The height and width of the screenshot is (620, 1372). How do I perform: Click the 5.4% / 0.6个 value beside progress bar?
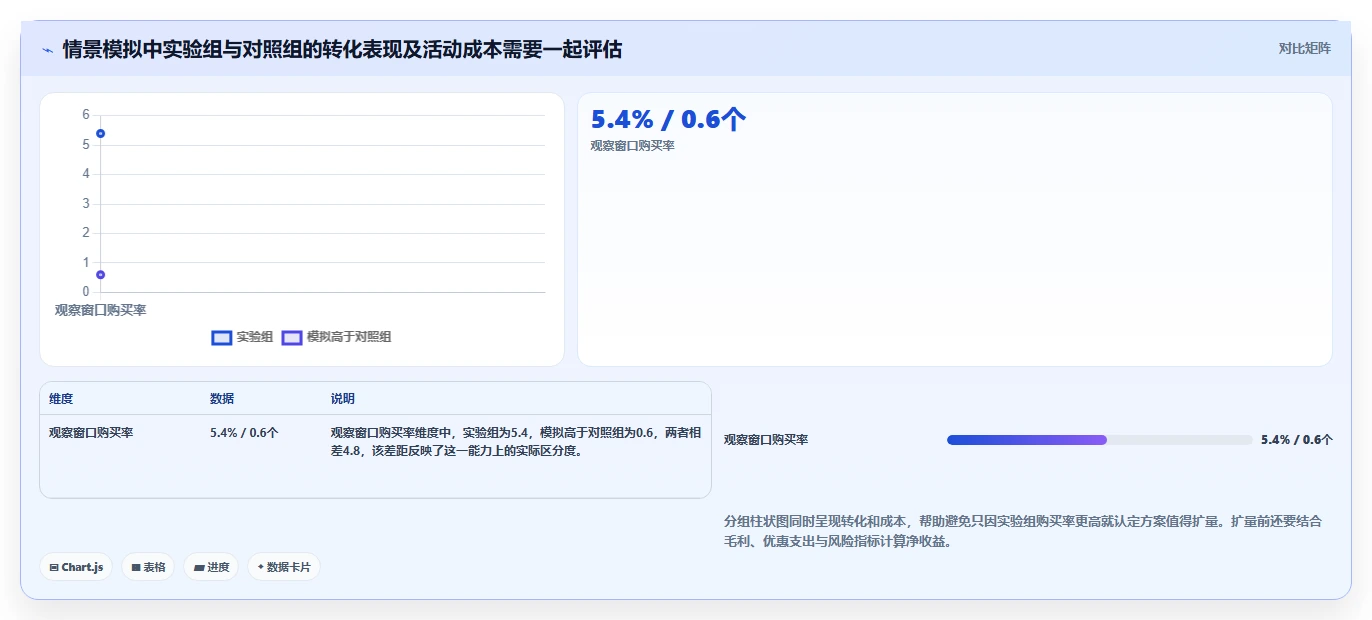[x=1297, y=440]
